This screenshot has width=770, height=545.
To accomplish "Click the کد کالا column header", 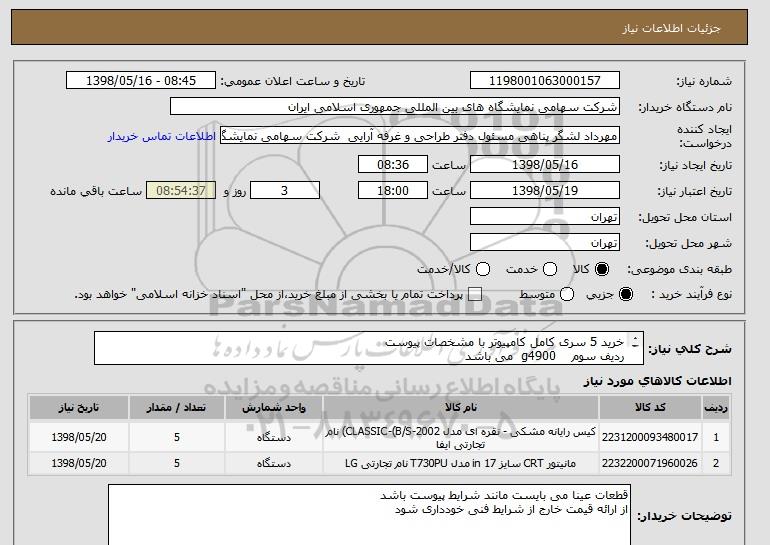I will (650, 408).
